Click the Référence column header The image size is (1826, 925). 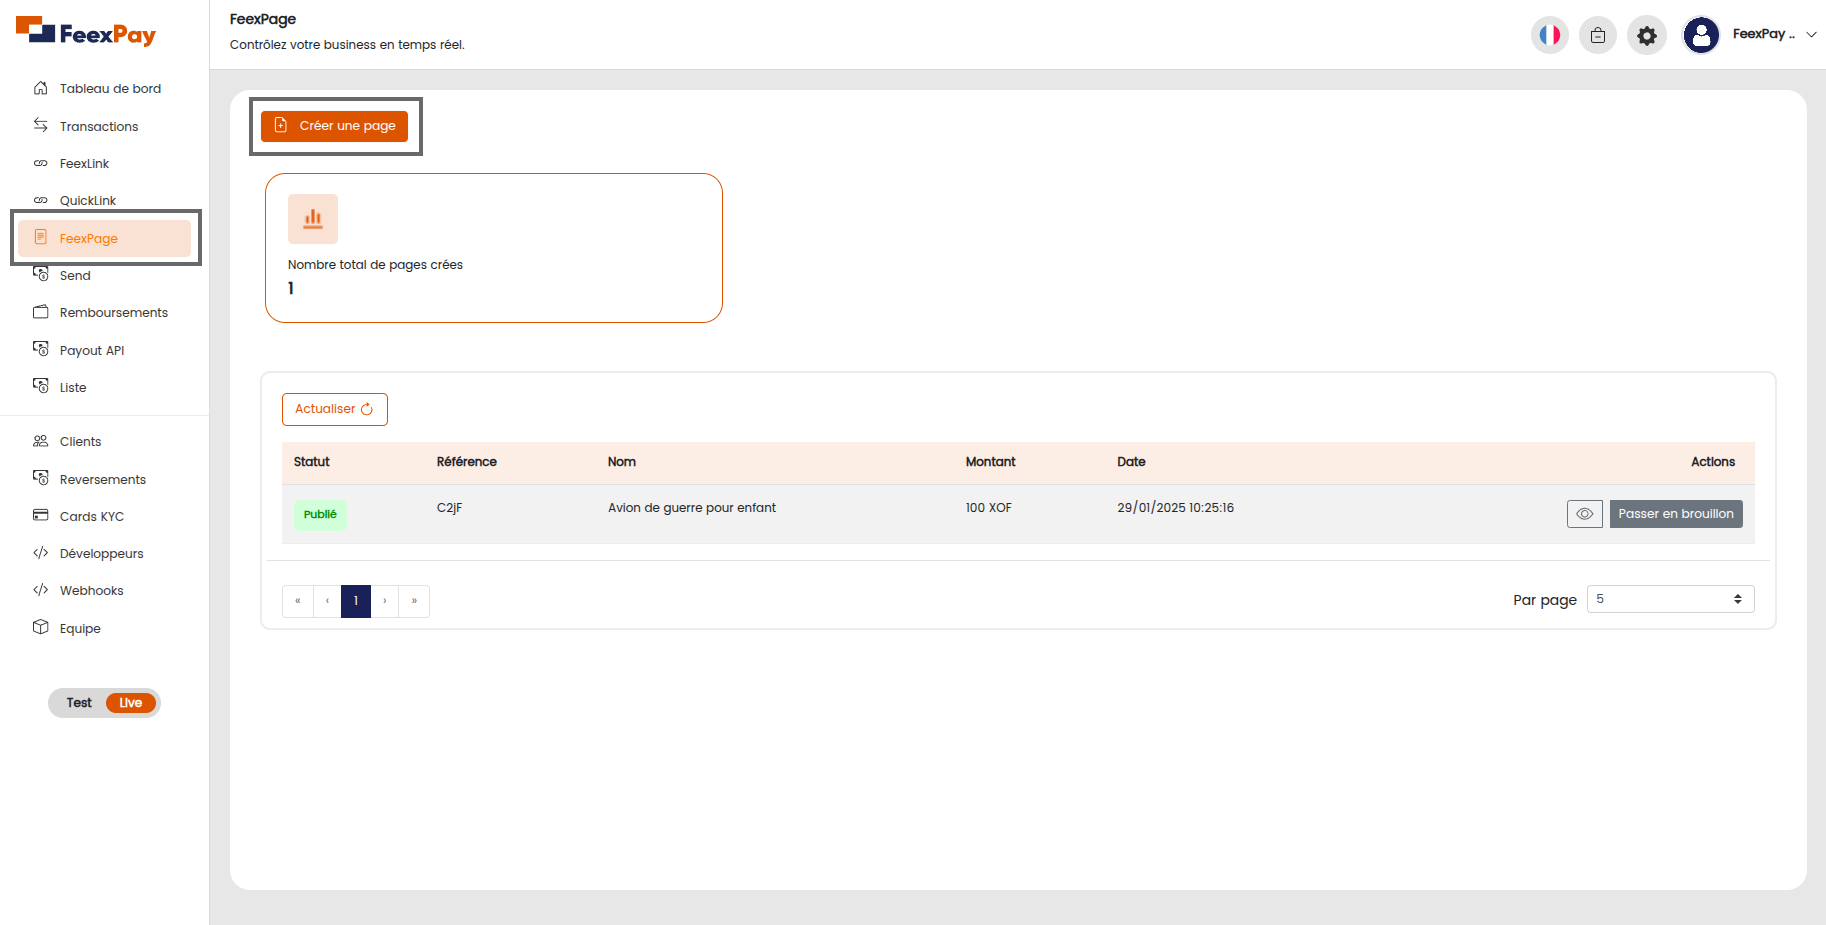tap(466, 462)
